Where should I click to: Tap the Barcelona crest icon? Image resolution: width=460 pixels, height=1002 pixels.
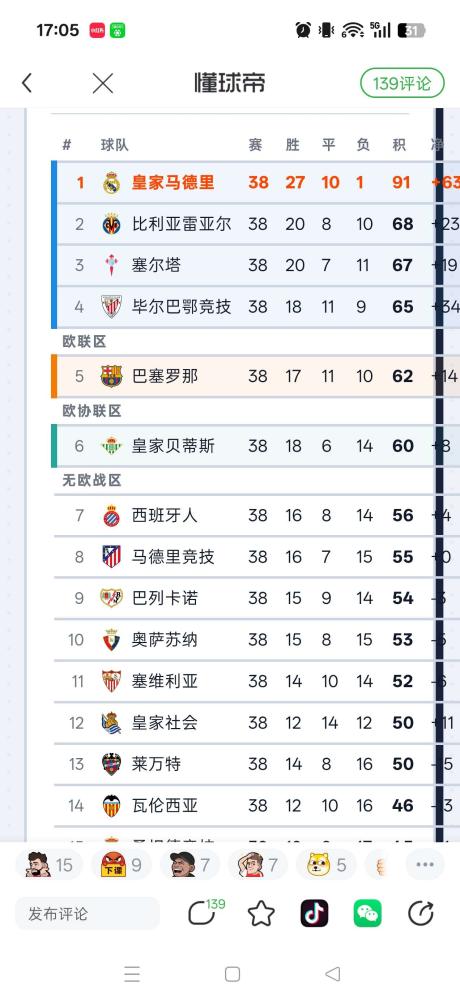[x=111, y=376]
